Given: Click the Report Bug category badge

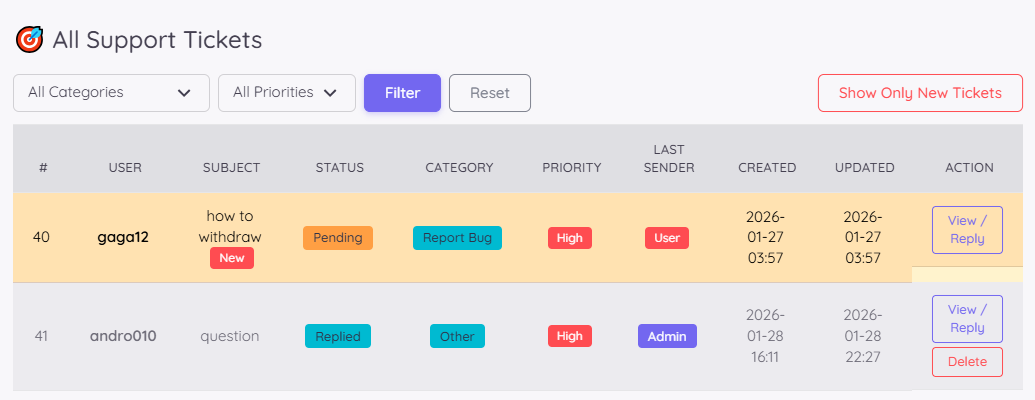Looking at the screenshot, I should pyautogui.click(x=457, y=238).
